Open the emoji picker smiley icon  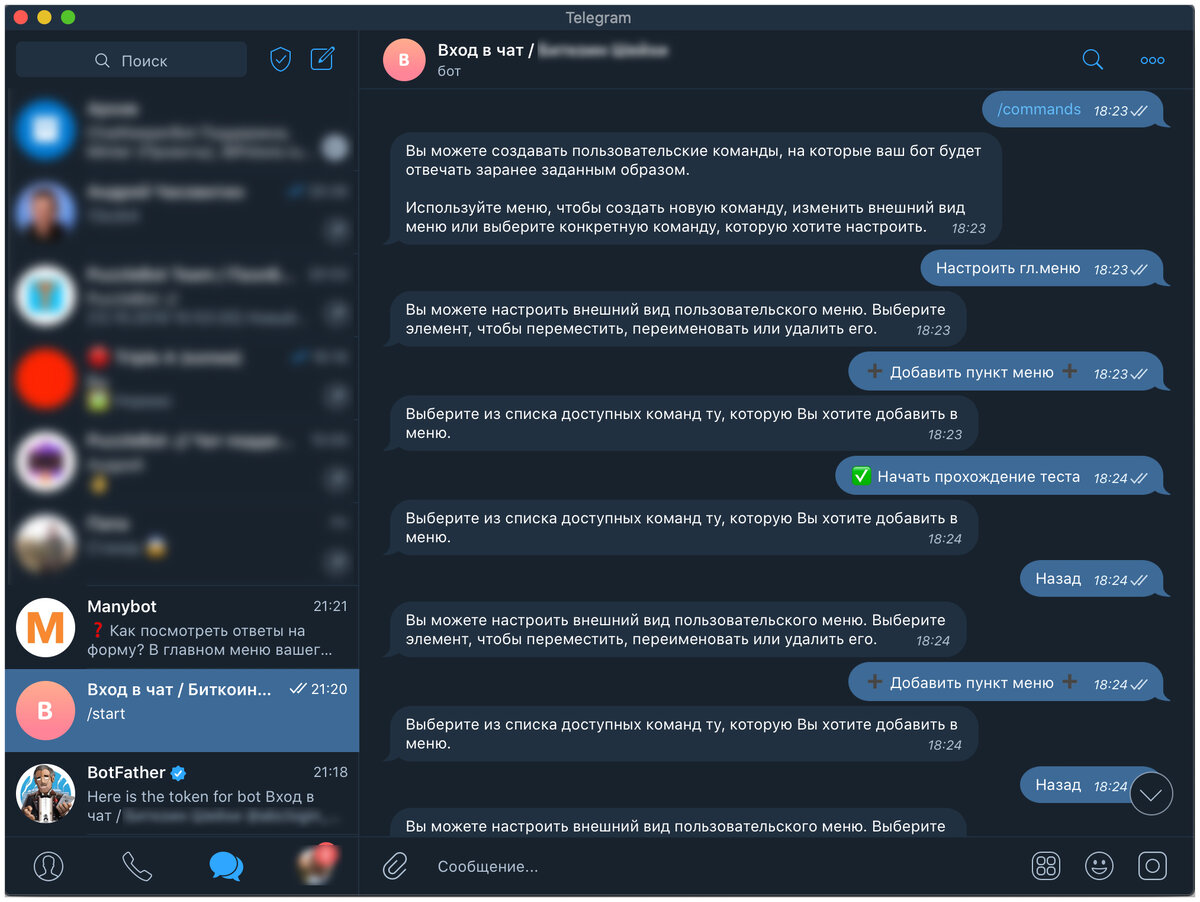pos(1099,866)
